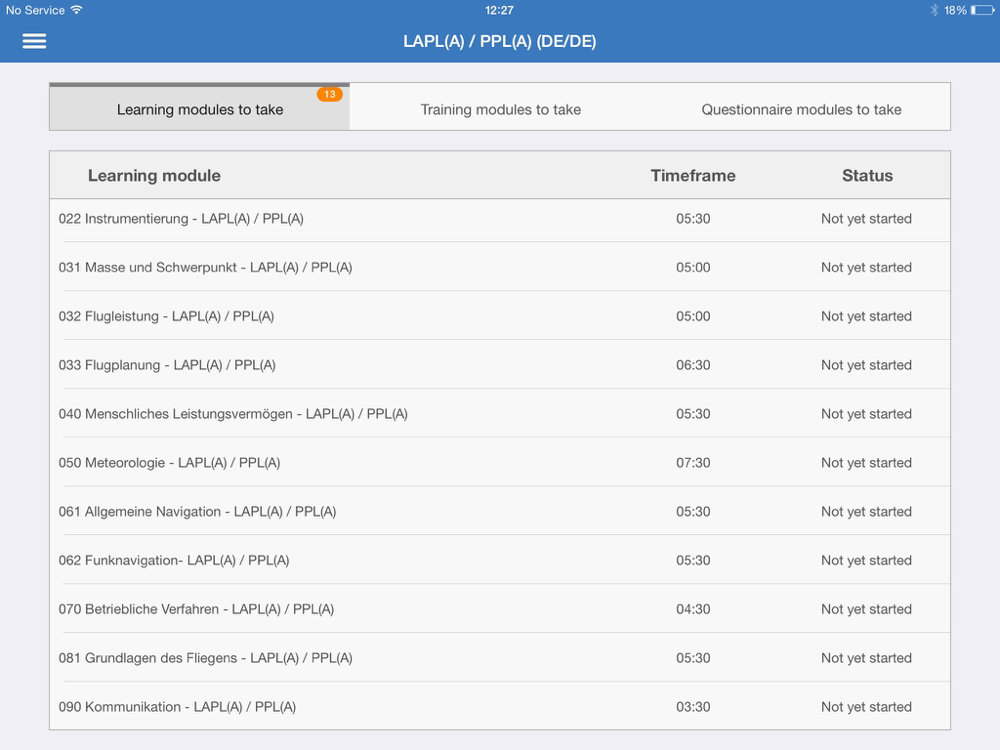Image resolution: width=1000 pixels, height=750 pixels.
Task: Click Not yet started status for 090 Kommunikation
Action: point(866,707)
